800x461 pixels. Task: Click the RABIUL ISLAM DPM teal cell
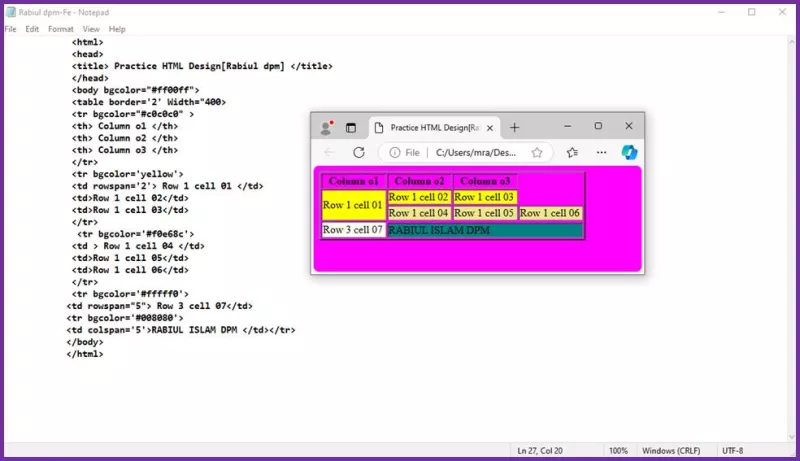pyautogui.click(x=485, y=230)
